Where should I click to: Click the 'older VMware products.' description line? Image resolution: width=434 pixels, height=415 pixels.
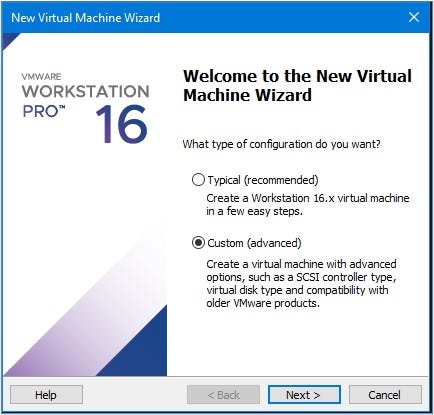263,303
